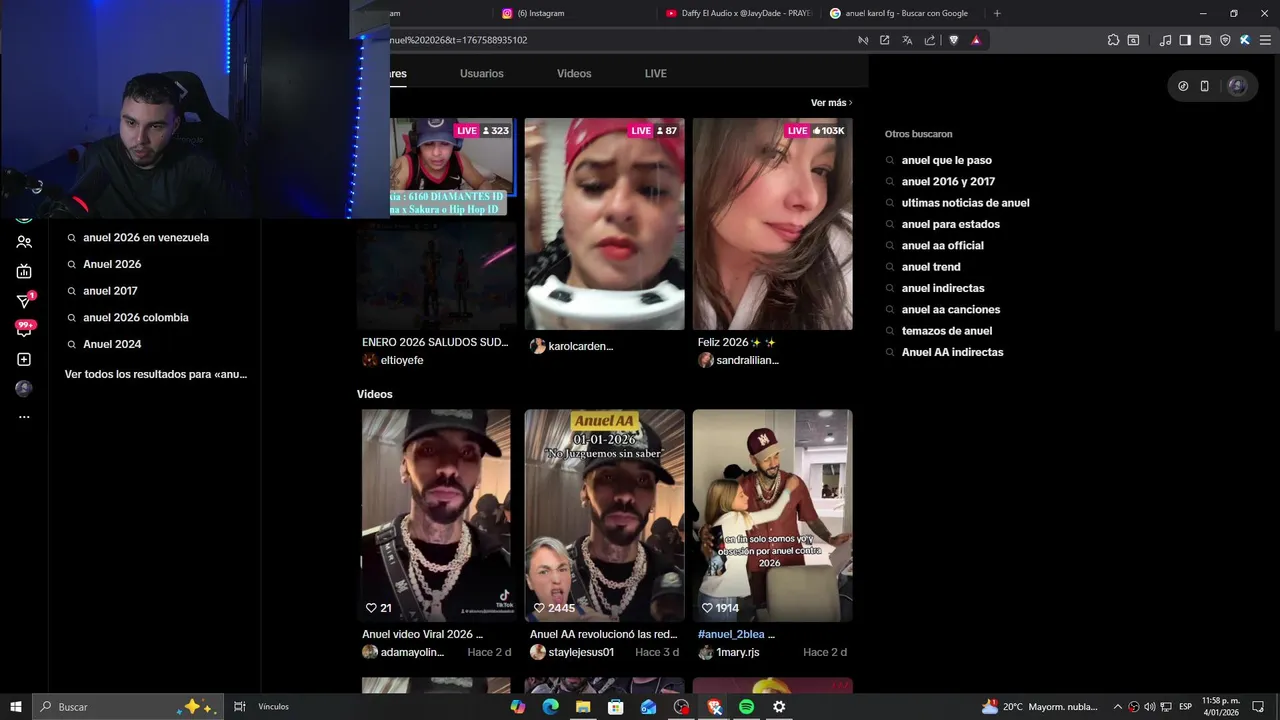Open the Windows Start menu
The height and width of the screenshot is (720, 1280).
click(16, 707)
